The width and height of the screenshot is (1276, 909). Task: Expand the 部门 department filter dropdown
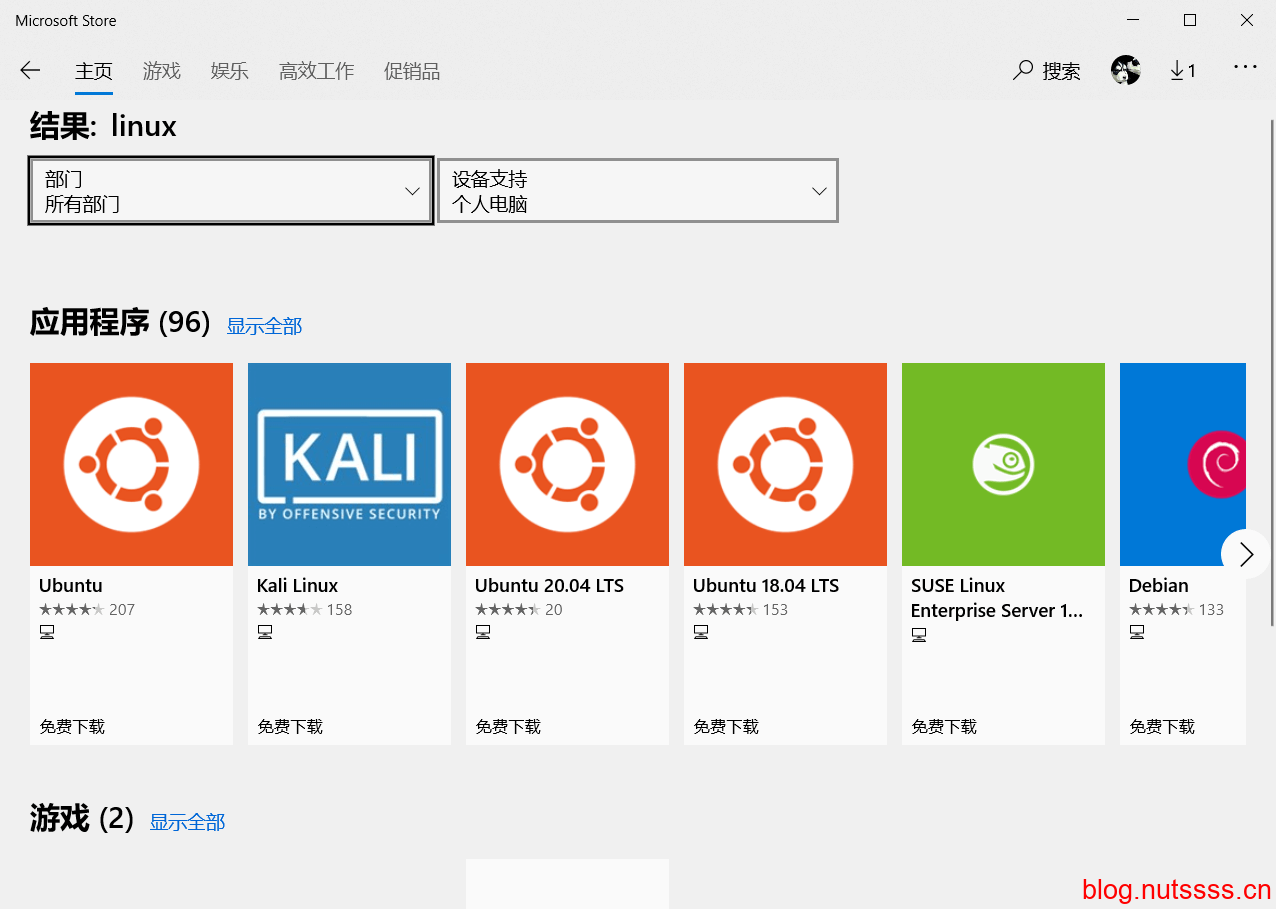[231, 191]
